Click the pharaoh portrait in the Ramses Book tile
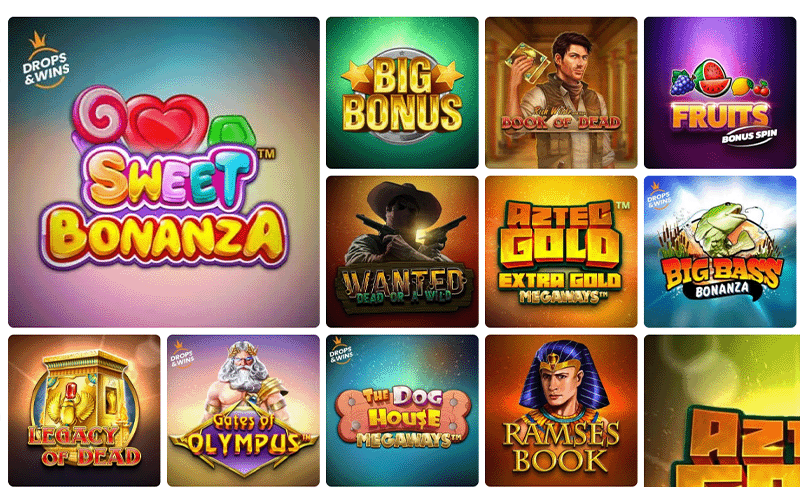This screenshot has width=800, height=500. click(560, 378)
